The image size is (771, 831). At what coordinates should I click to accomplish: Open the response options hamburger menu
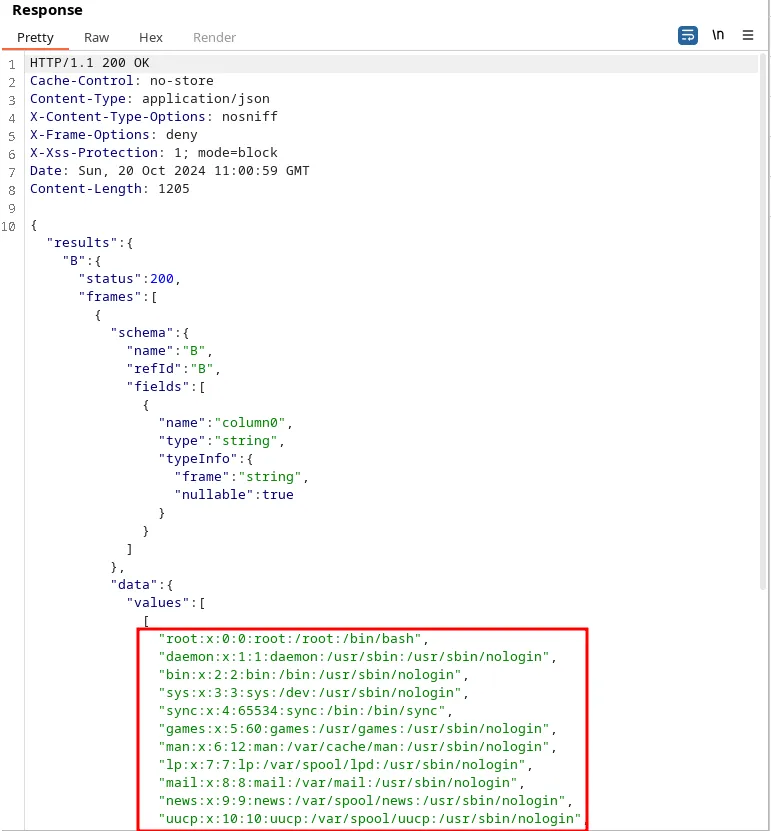pyautogui.click(x=748, y=35)
